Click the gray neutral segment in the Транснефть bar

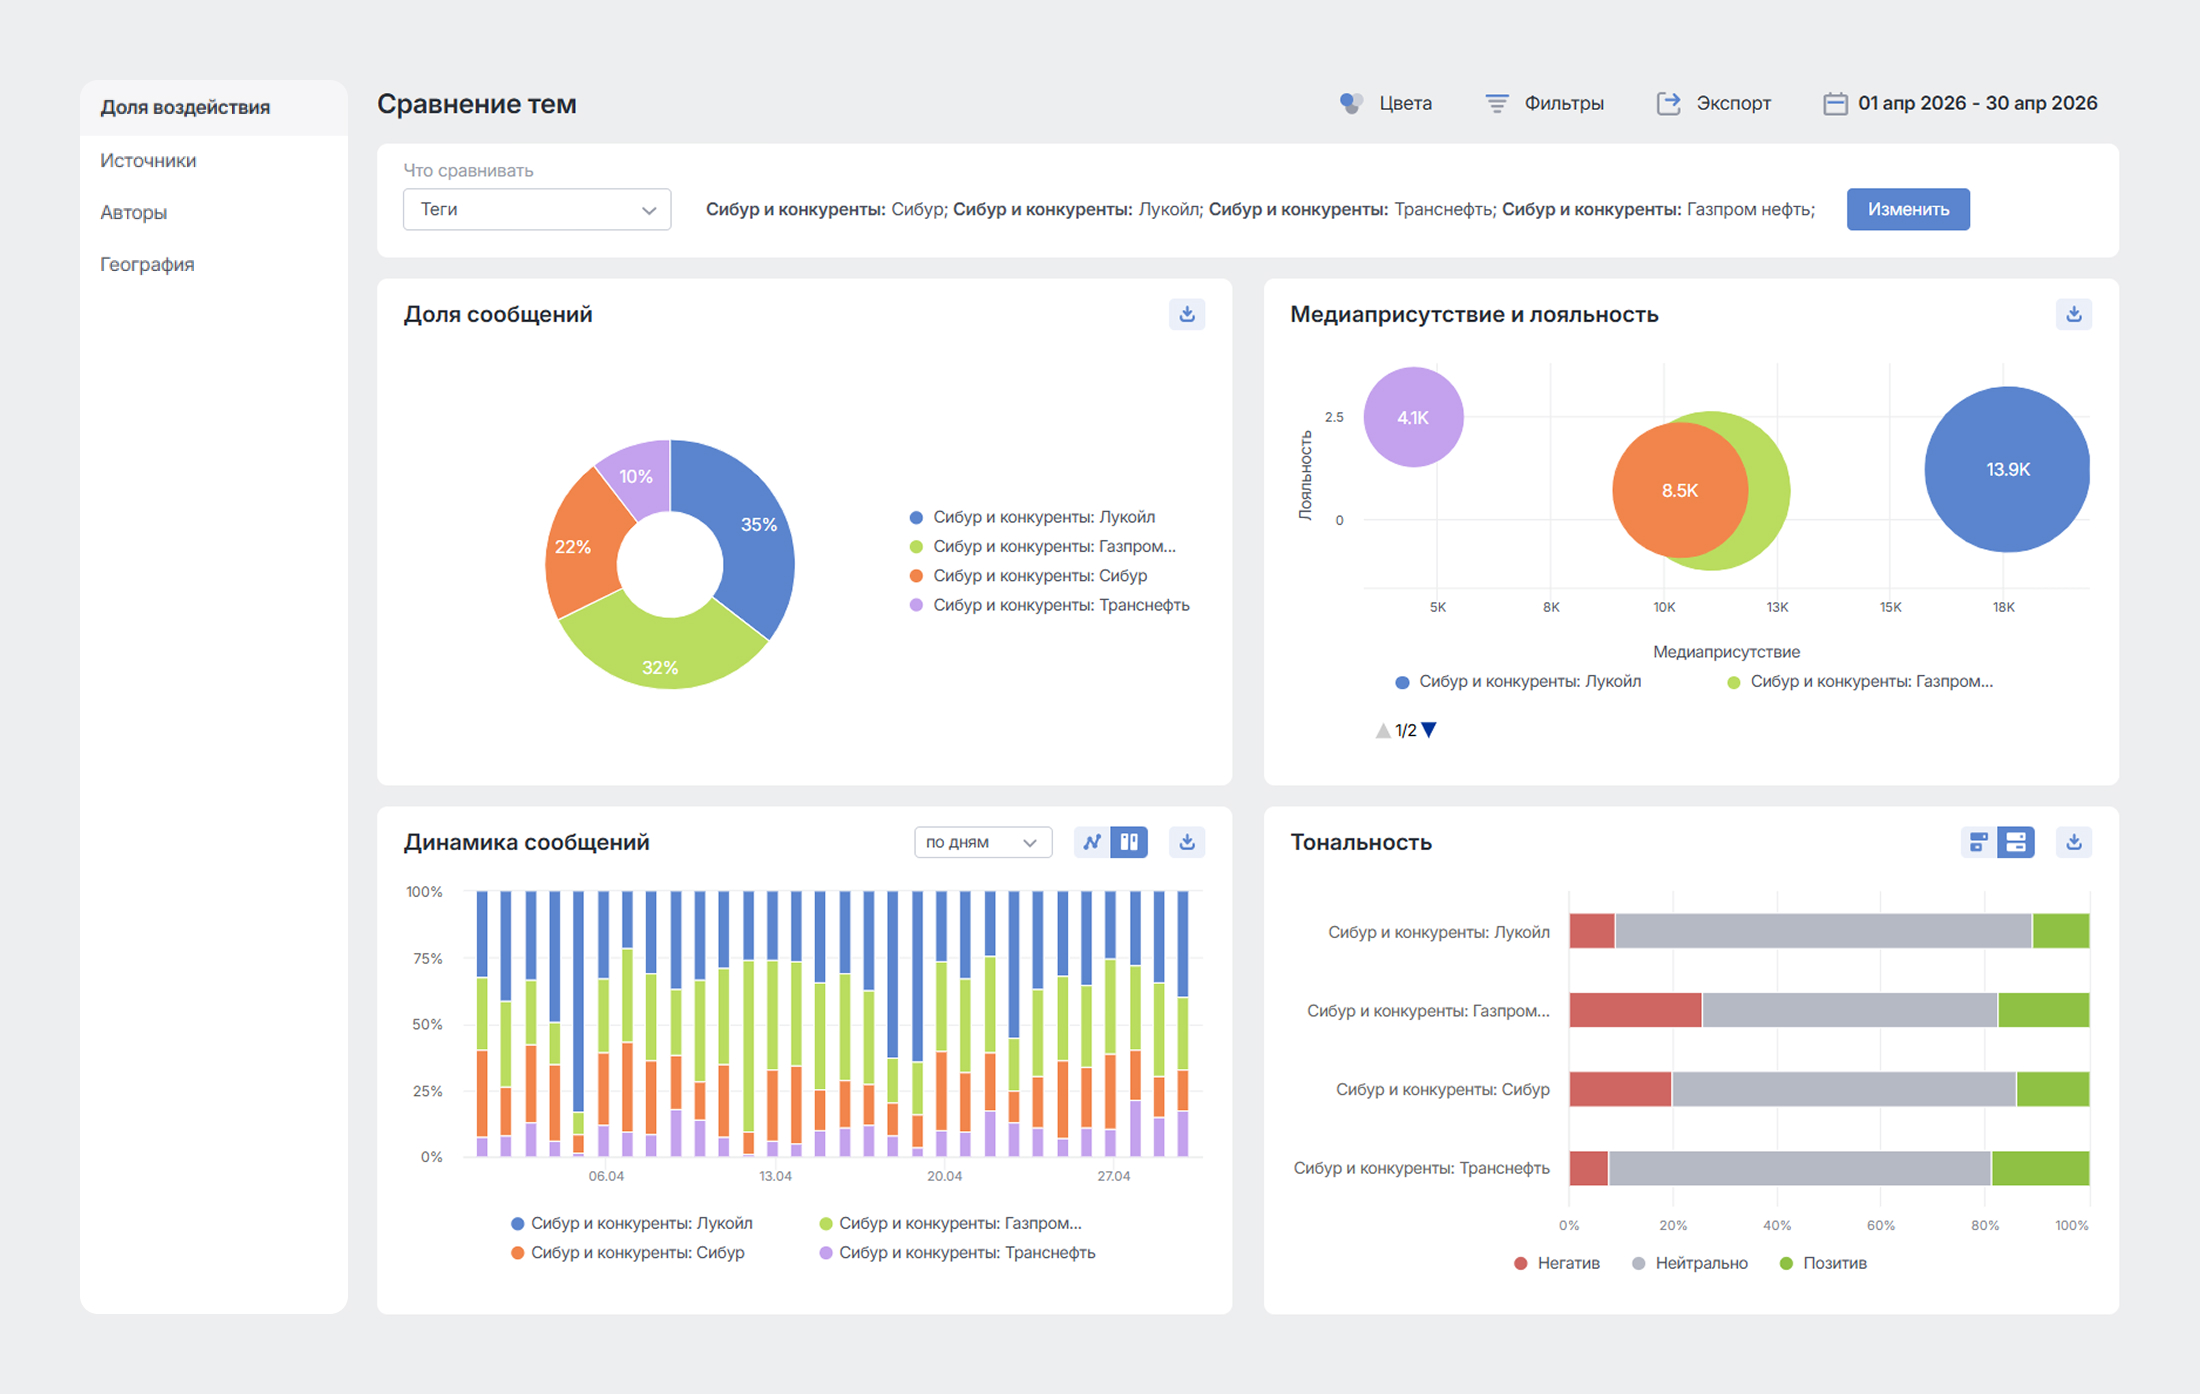click(x=1799, y=1168)
